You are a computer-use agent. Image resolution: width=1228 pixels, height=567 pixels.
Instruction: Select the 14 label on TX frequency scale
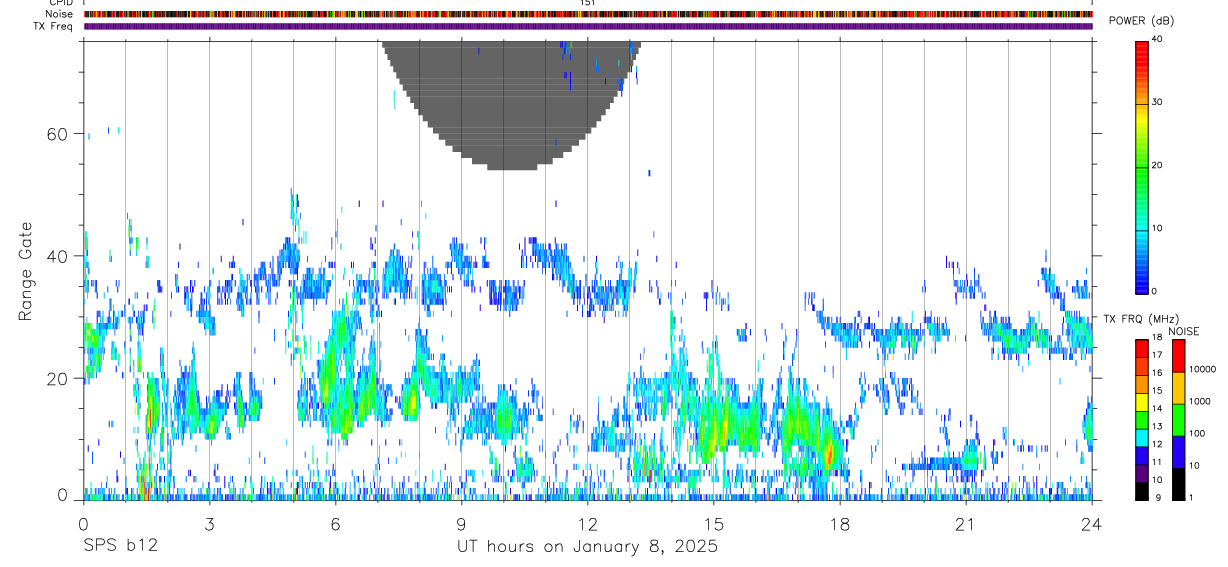pyautogui.click(x=1157, y=409)
